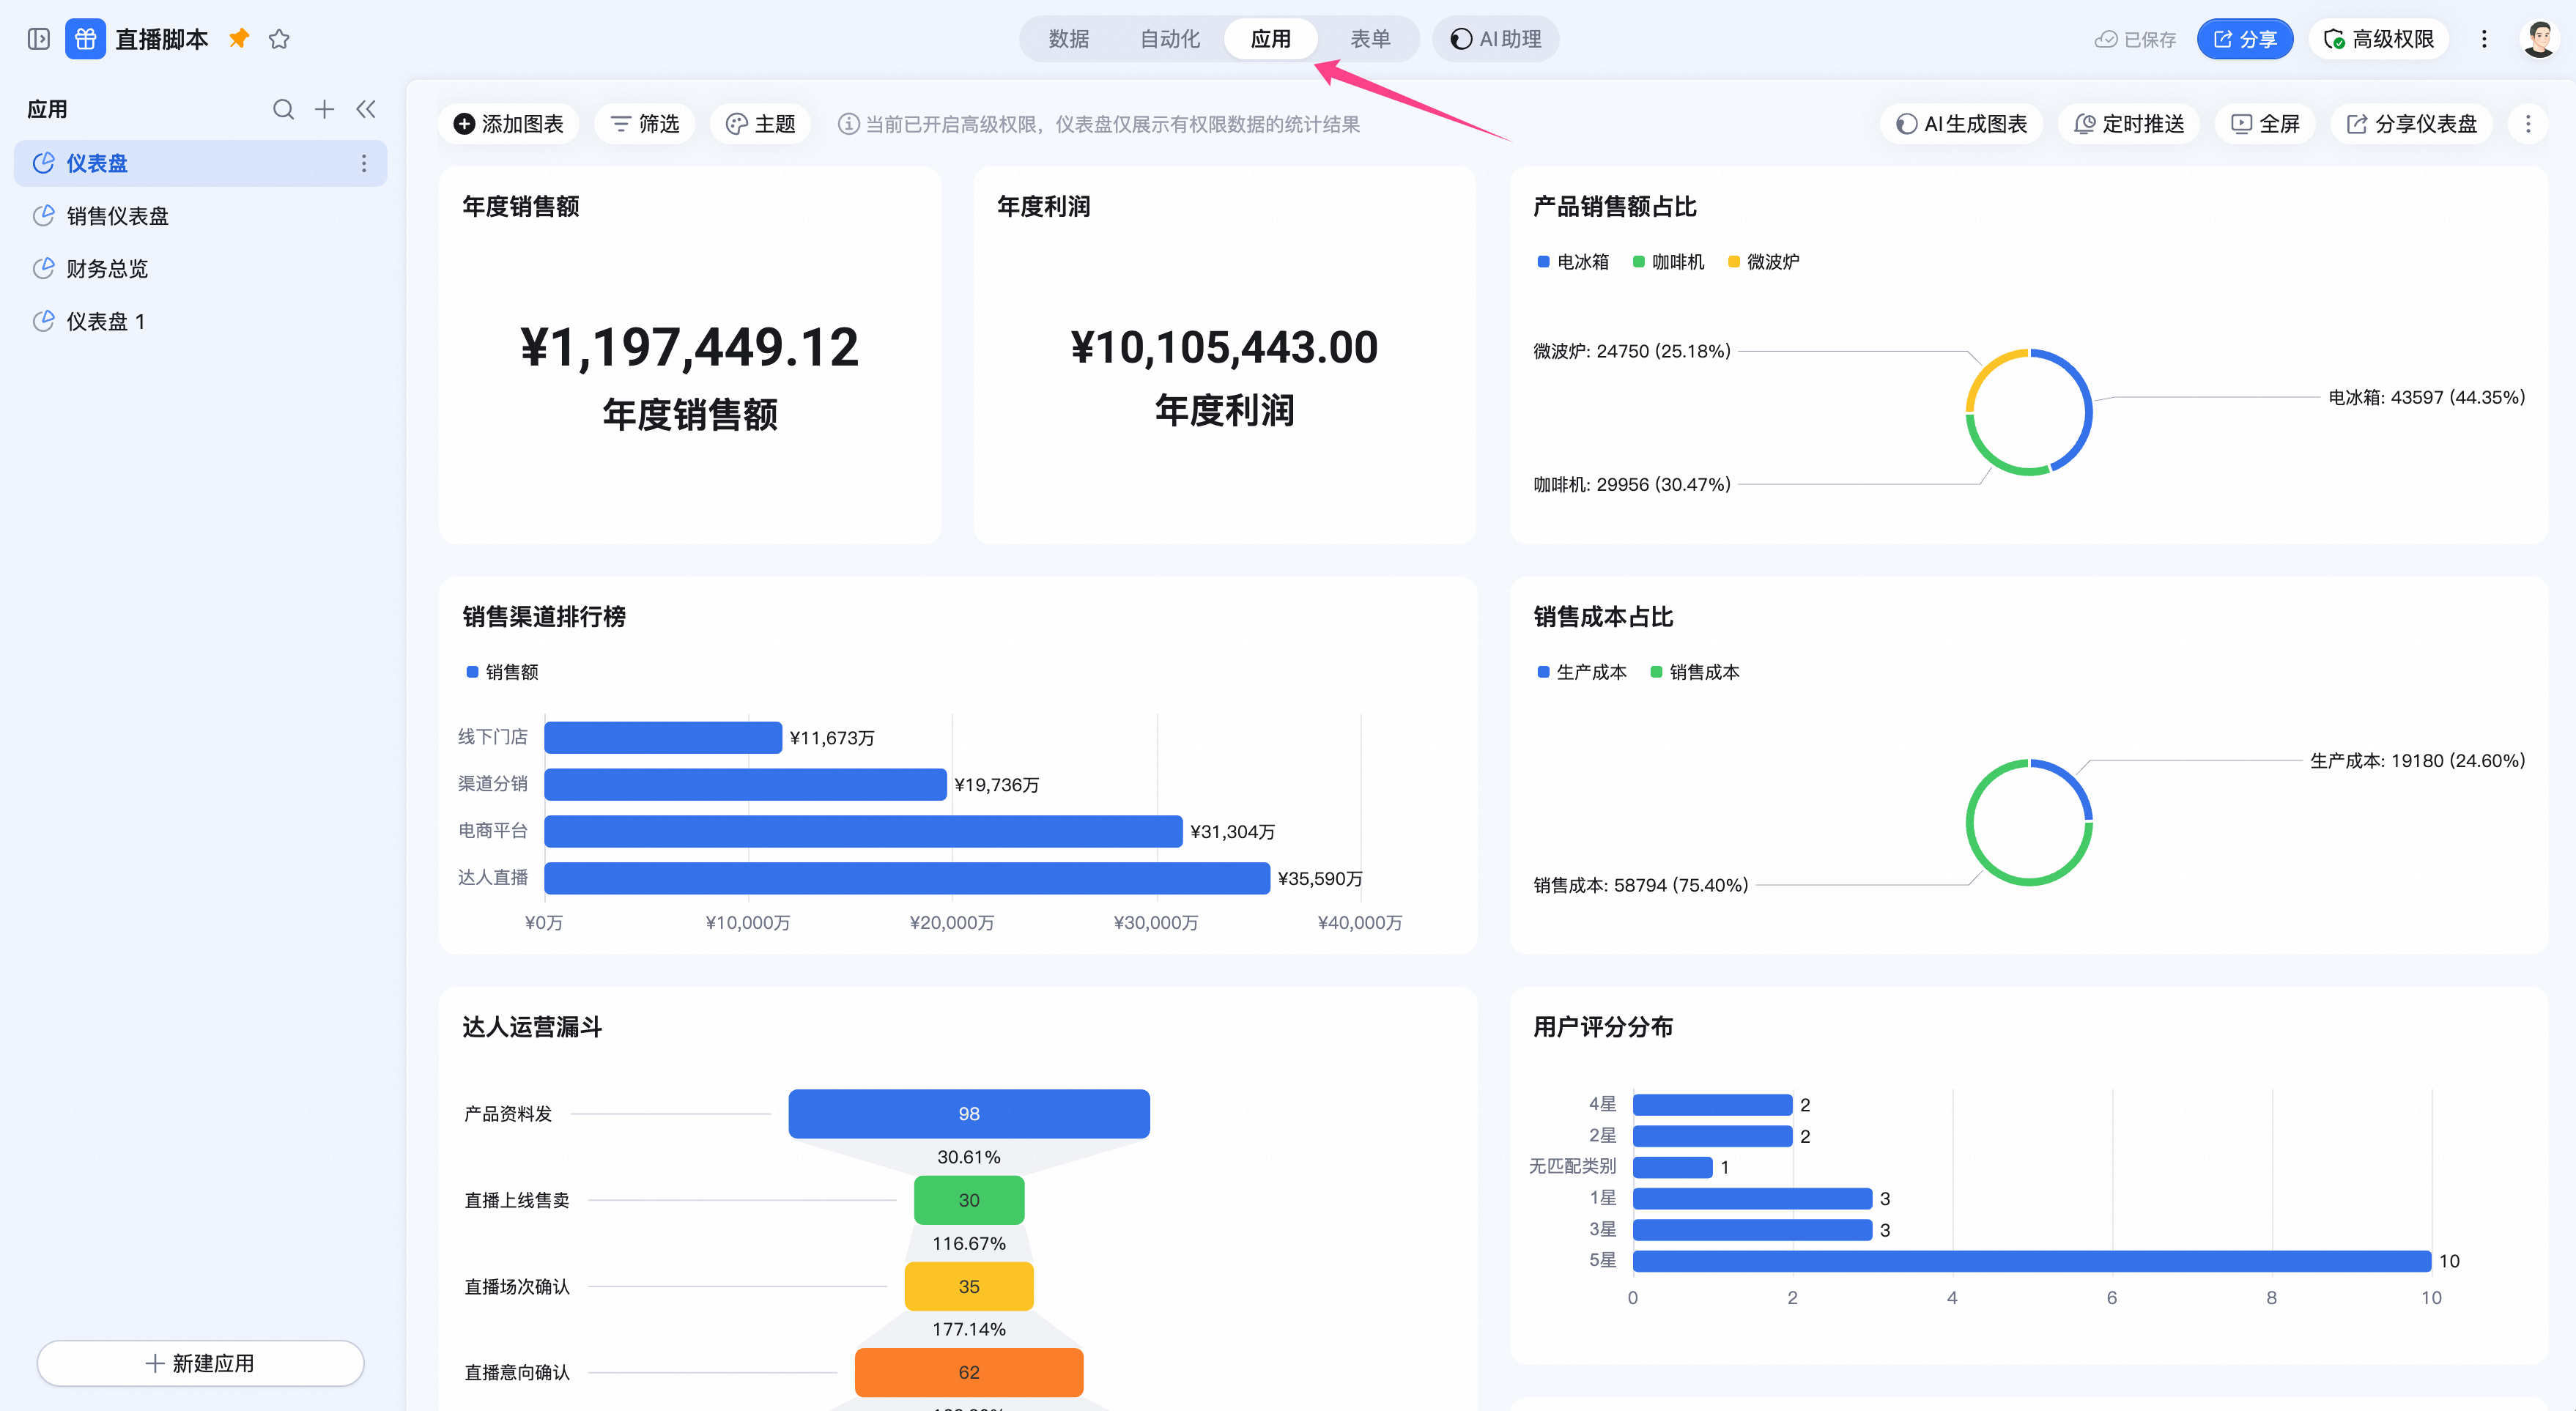The image size is (2576, 1411).
Task: Click the blue gift app icon
Action: point(85,39)
